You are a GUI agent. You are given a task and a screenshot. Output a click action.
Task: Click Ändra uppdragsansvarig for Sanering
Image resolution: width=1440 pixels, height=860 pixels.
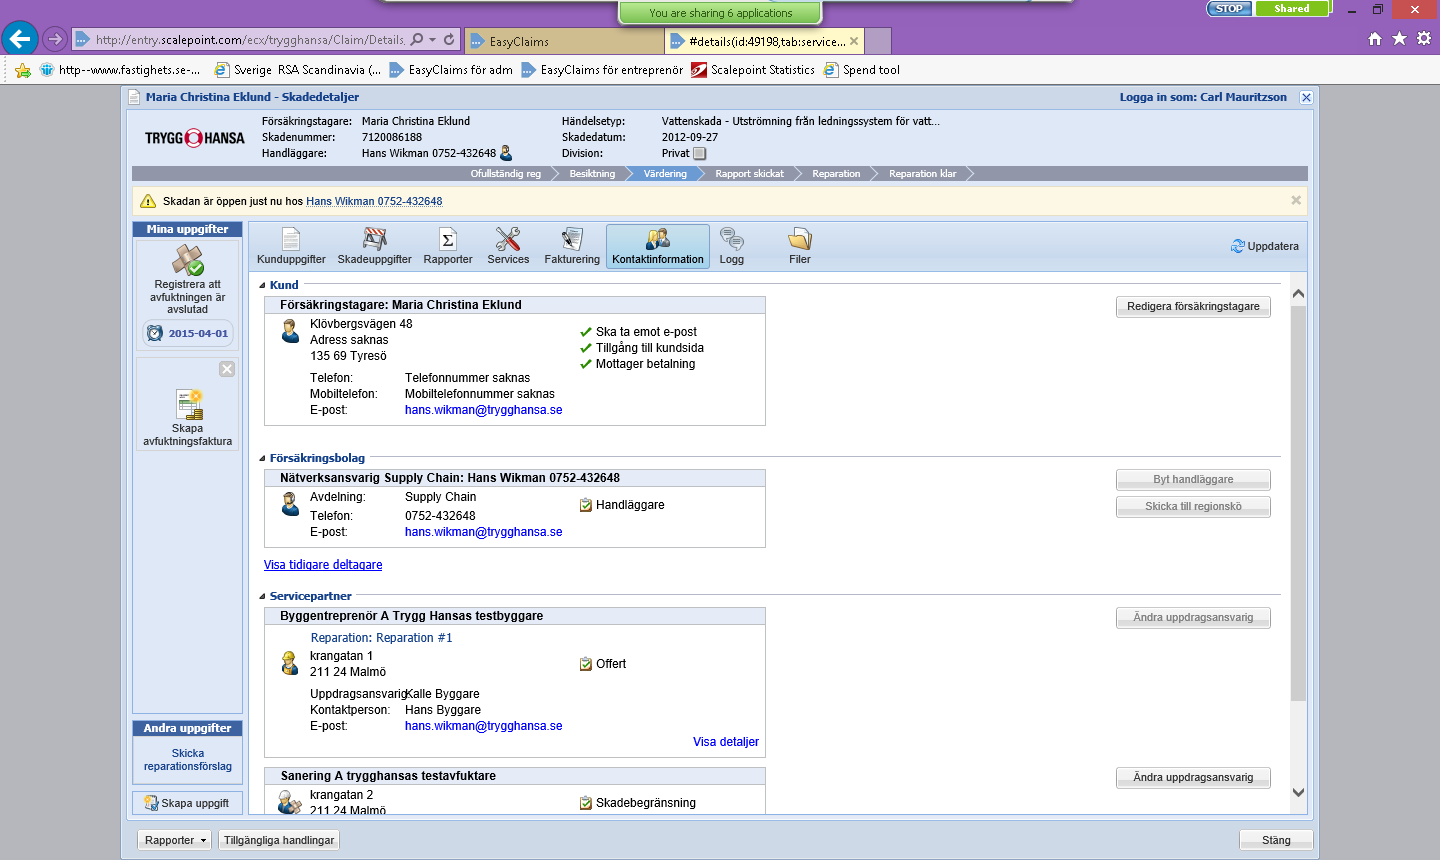pos(1193,777)
